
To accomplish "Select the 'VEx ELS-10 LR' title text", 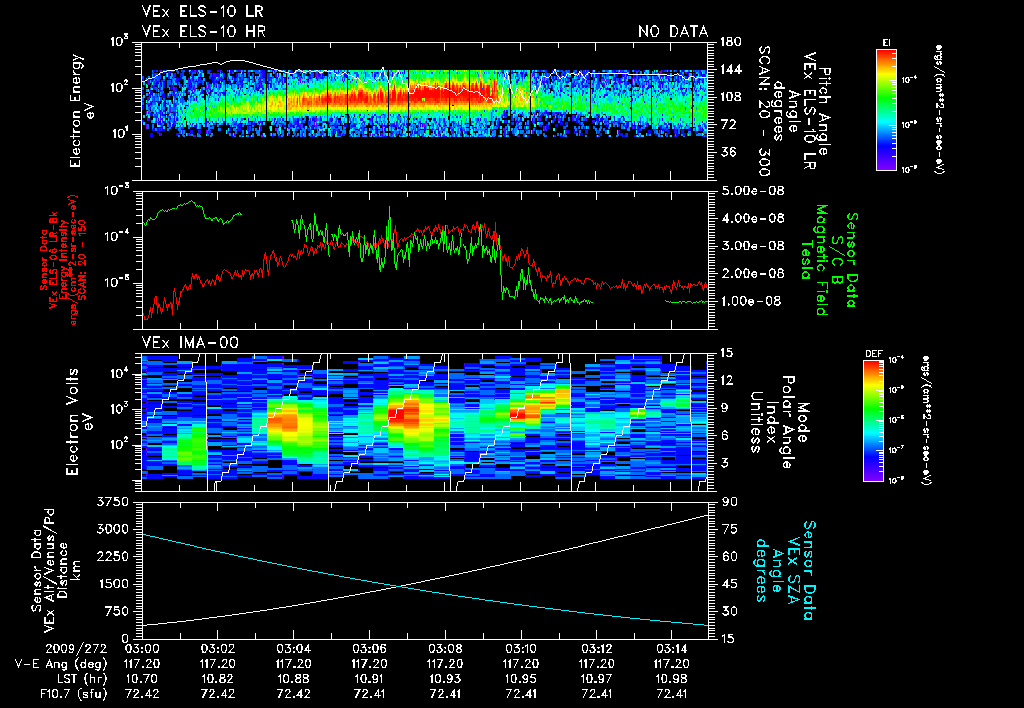I will [x=202, y=12].
